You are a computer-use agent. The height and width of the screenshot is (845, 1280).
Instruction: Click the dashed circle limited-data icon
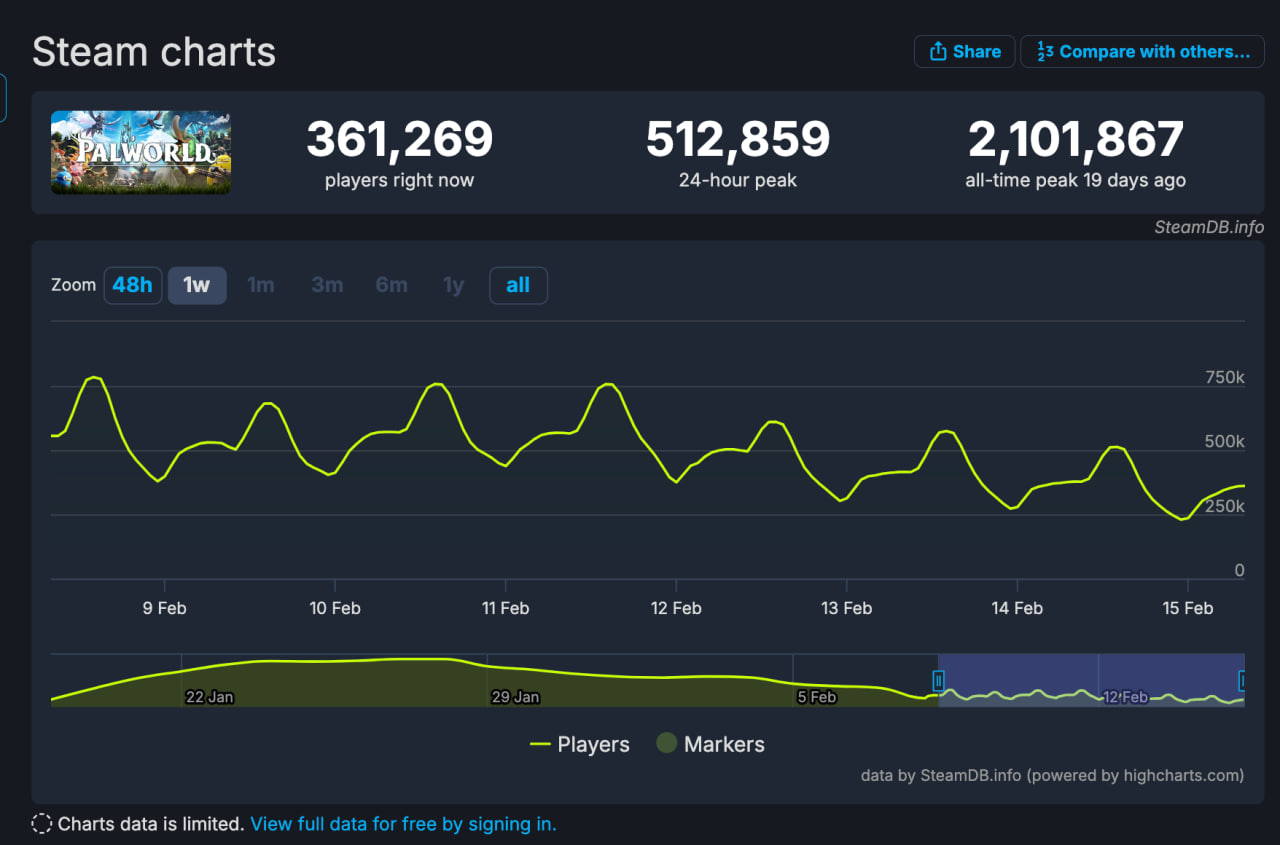(42, 824)
